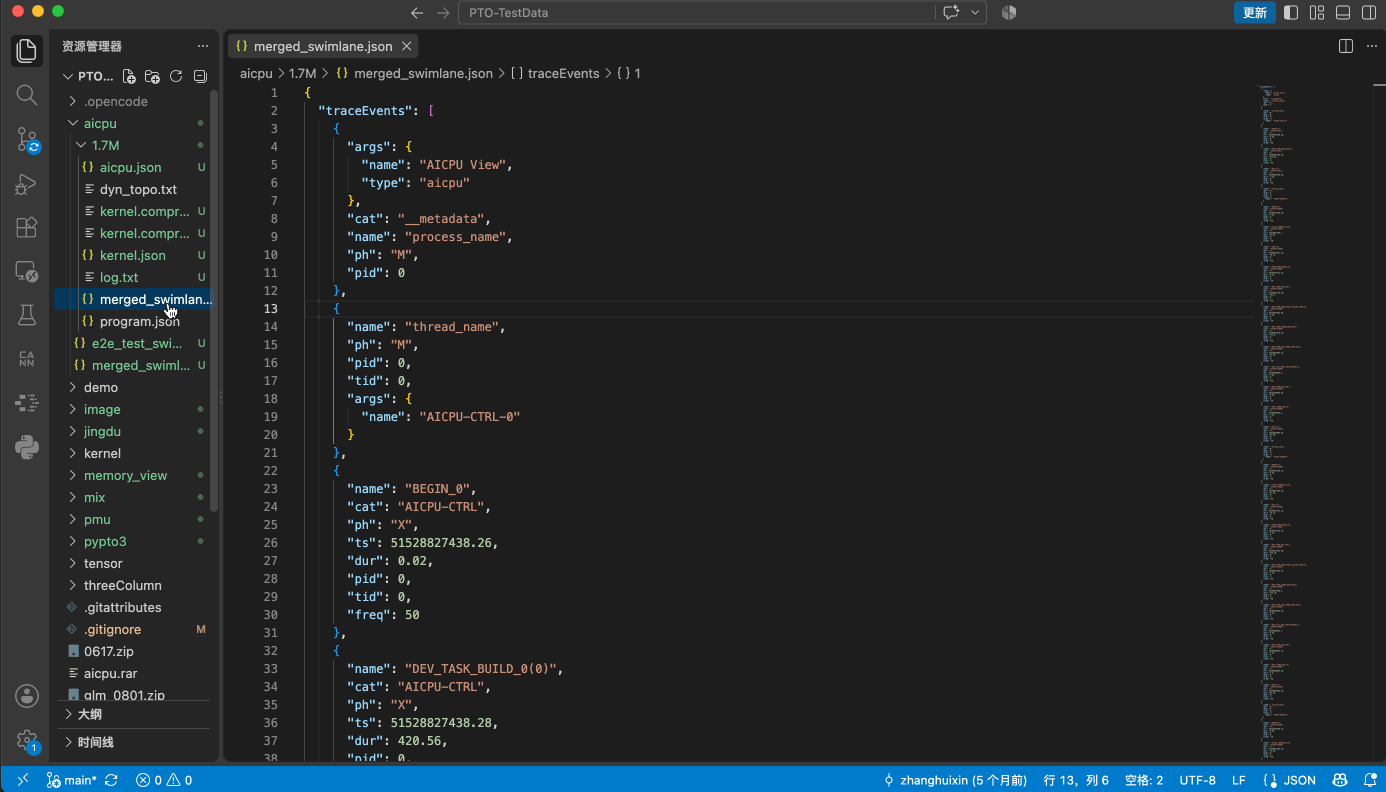Open the Testing flask view
The image size is (1386, 792).
pos(27,315)
